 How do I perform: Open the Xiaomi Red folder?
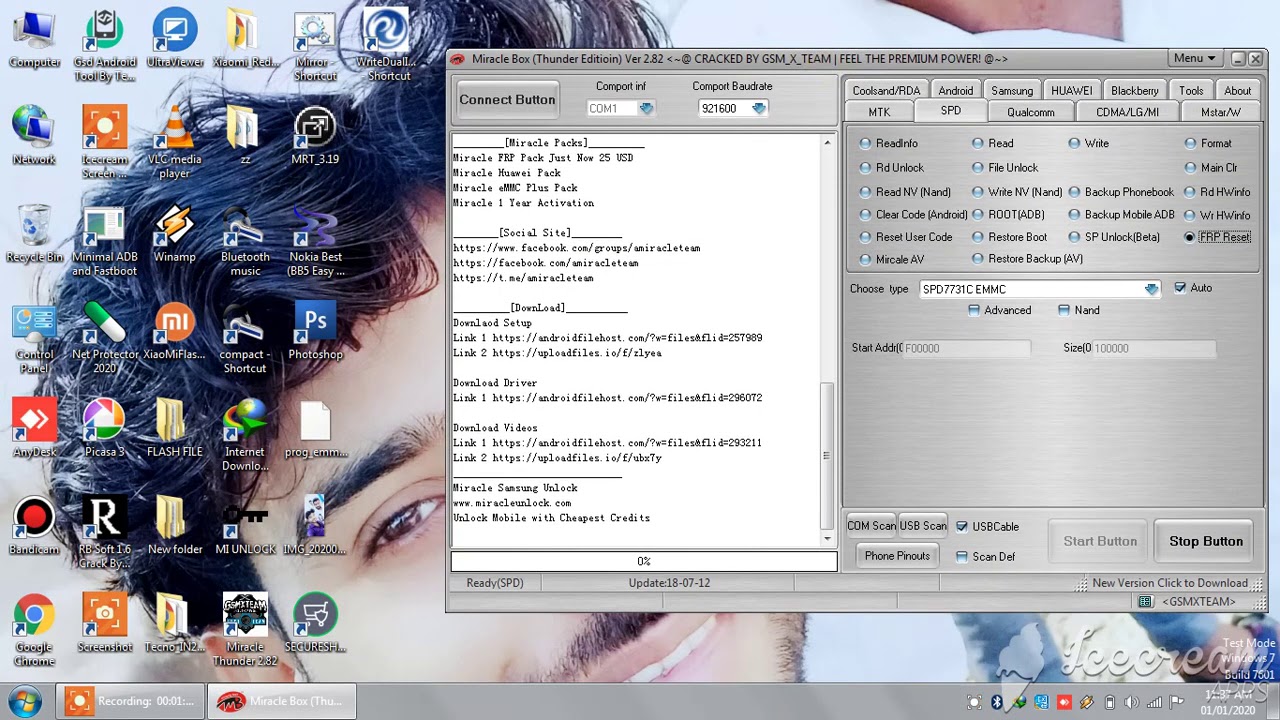245,40
